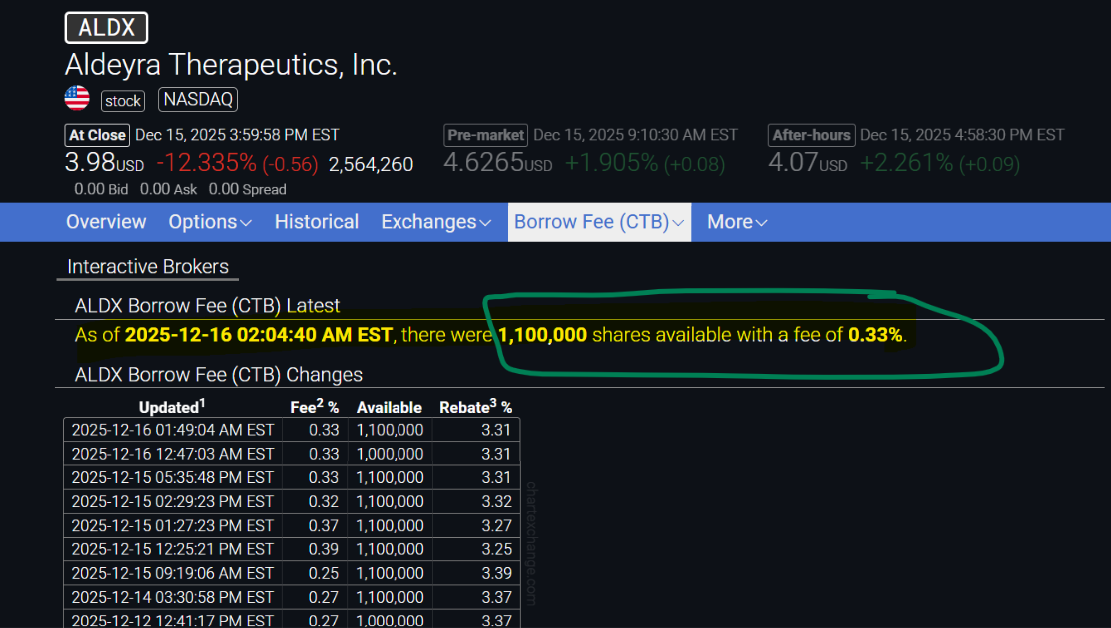Click the After-hours label

tap(811, 135)
